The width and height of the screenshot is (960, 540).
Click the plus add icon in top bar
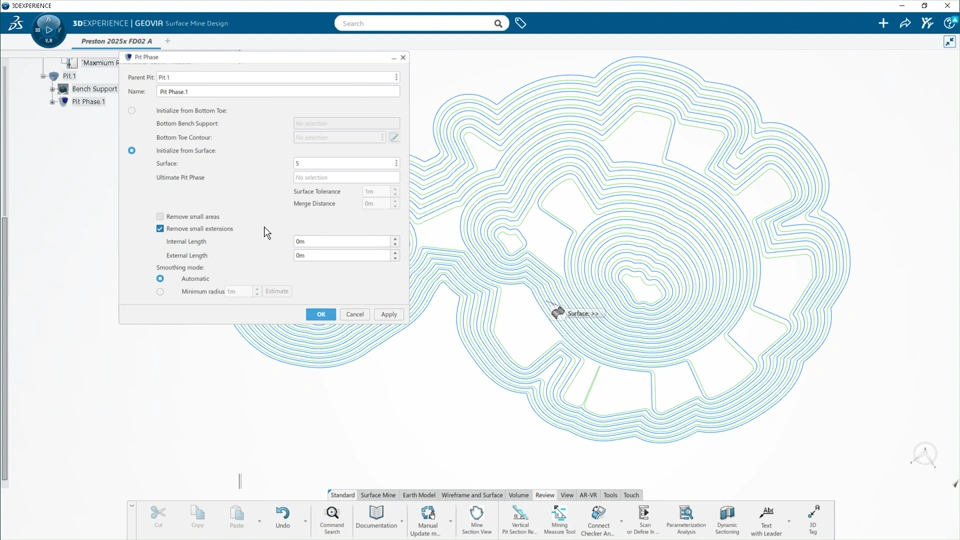click(x=883, y=23)
